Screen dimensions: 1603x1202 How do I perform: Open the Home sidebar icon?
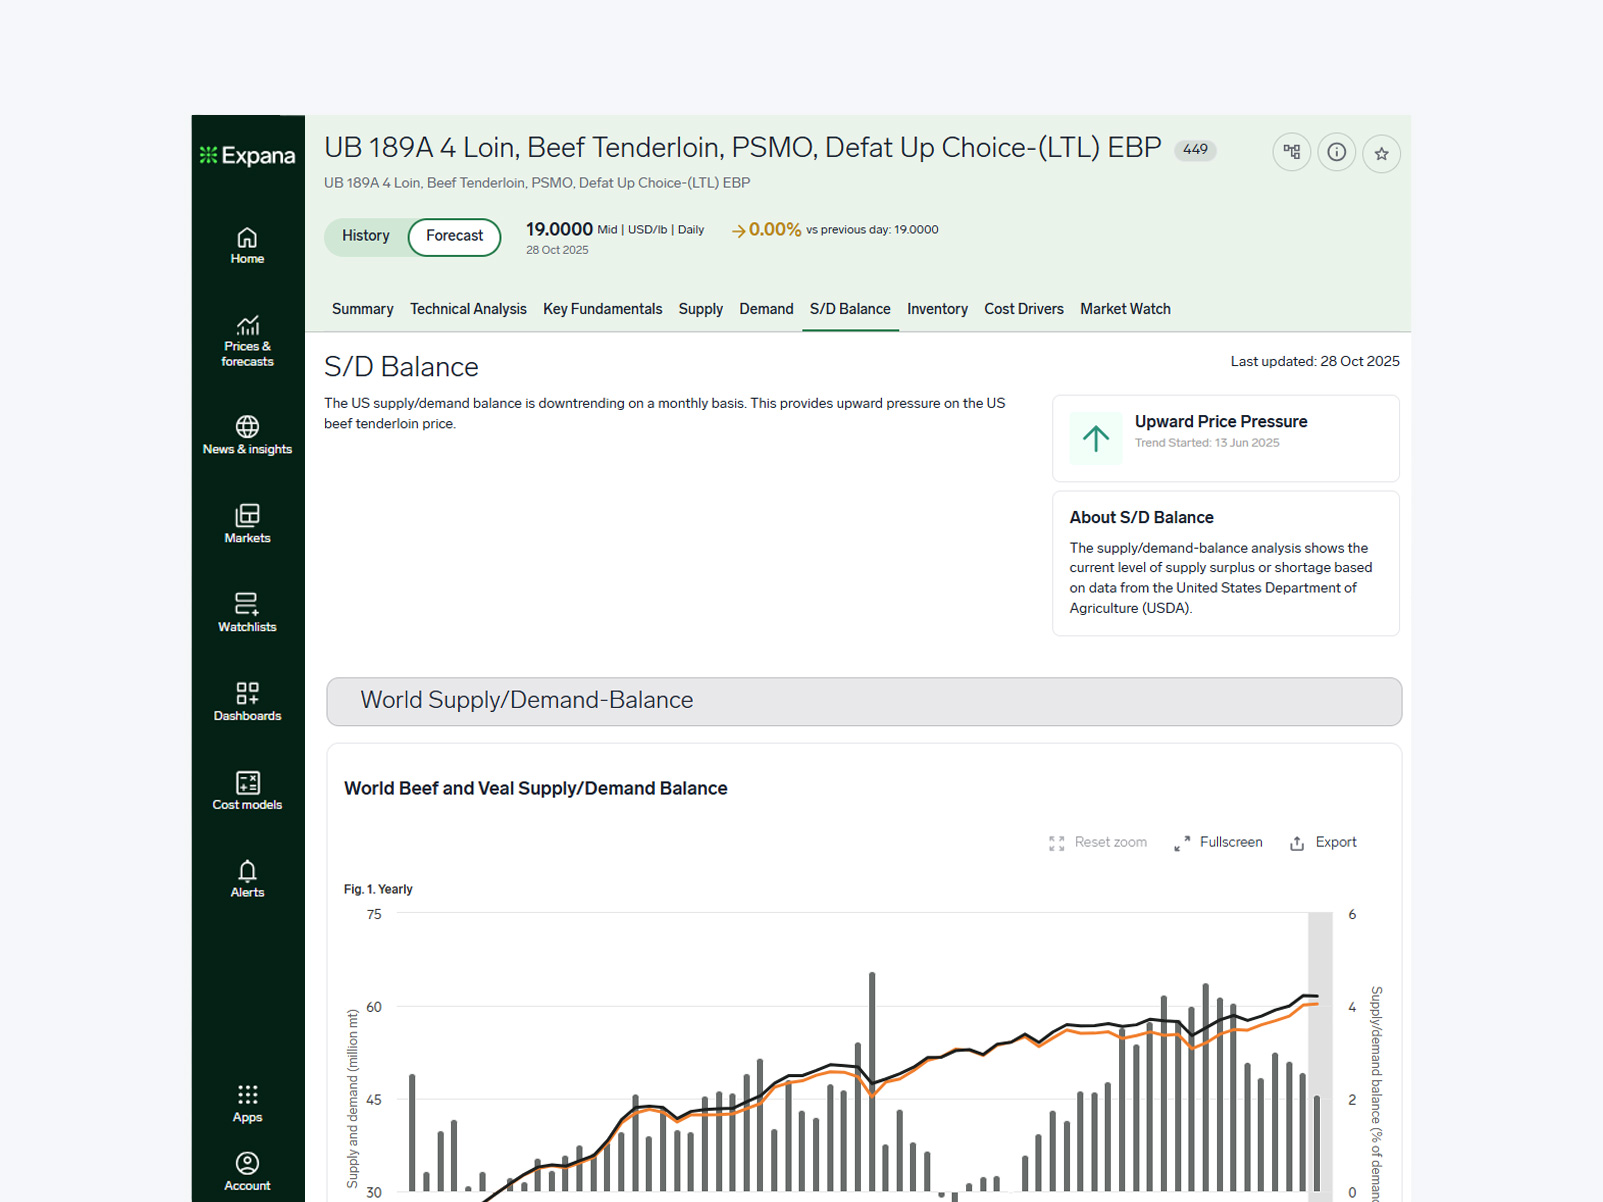coord(247,246)
